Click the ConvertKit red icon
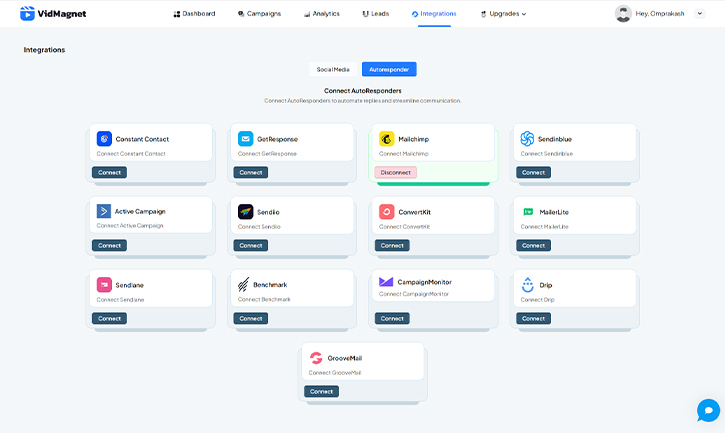The width and height of the screenshot is (725, 433). [x=387, y=211]
